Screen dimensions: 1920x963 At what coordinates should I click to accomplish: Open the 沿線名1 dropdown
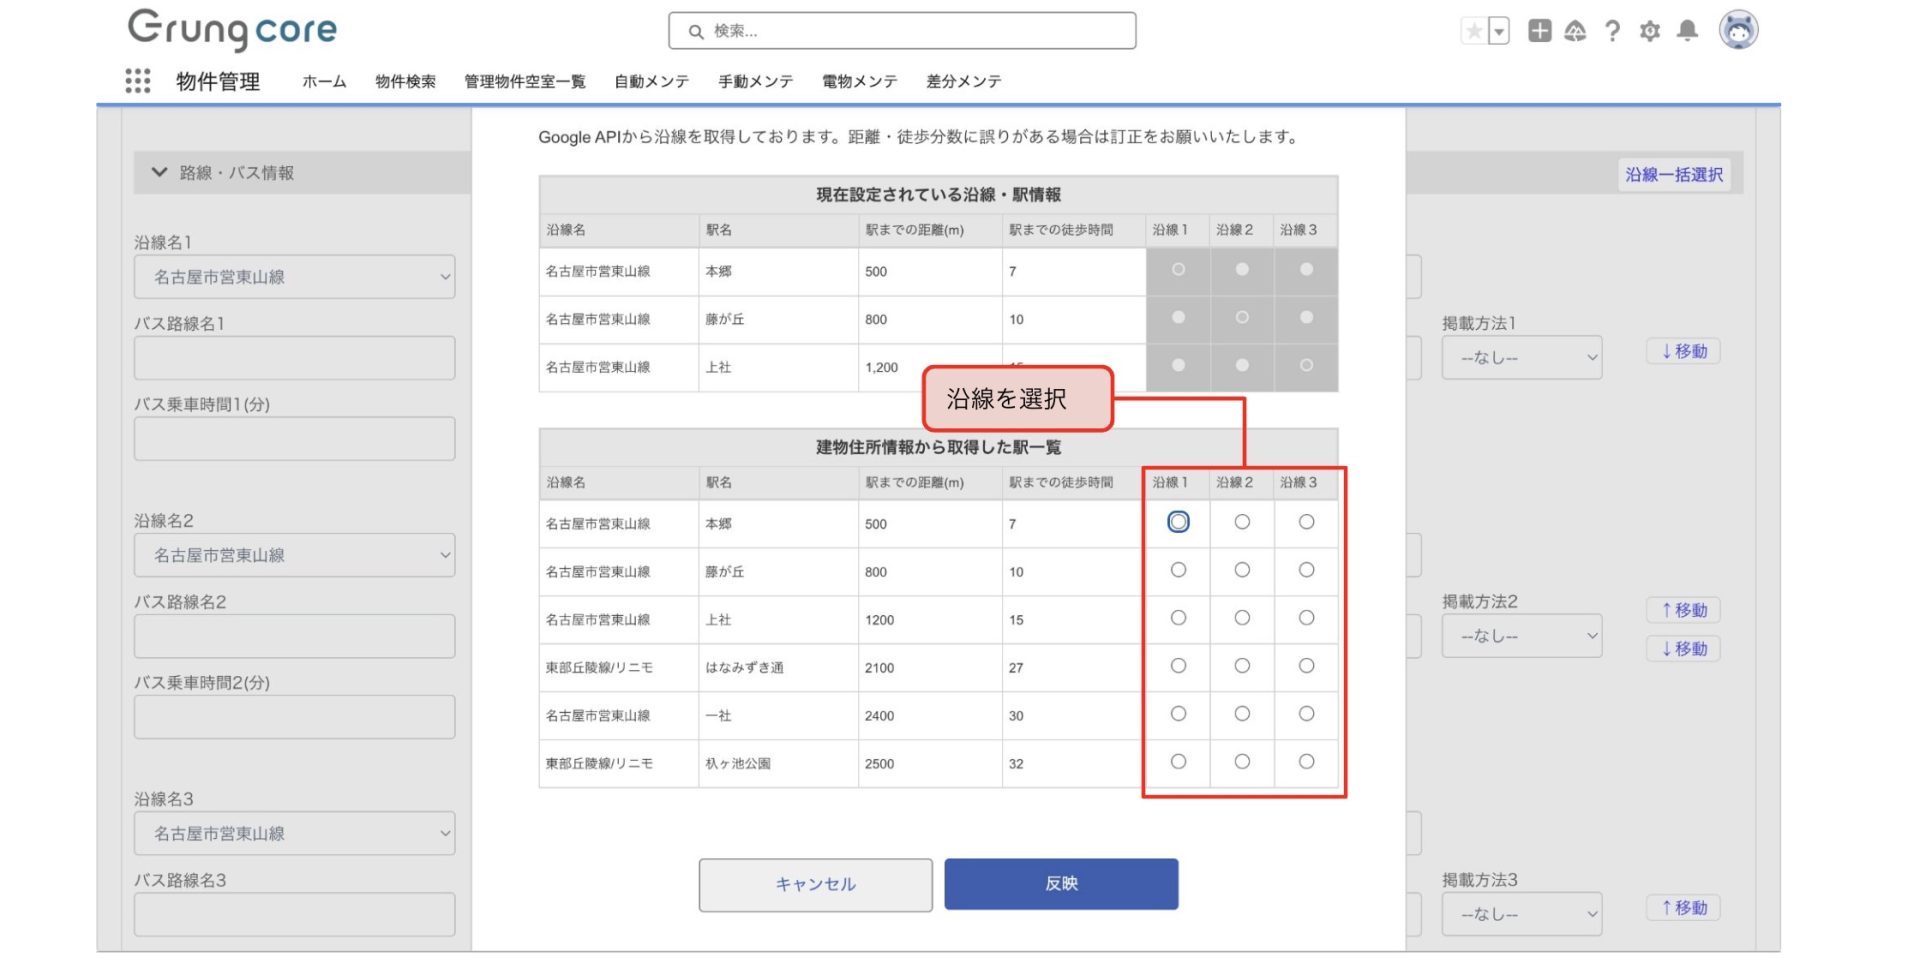[294, 277]
